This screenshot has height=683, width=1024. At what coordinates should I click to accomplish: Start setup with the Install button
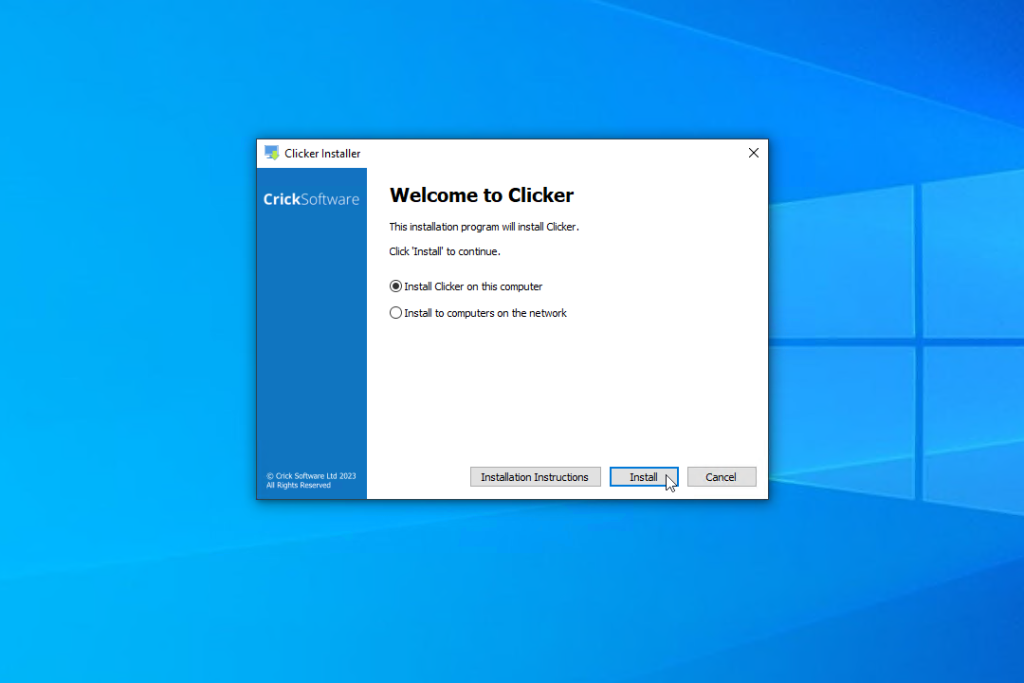click(644, 477)
